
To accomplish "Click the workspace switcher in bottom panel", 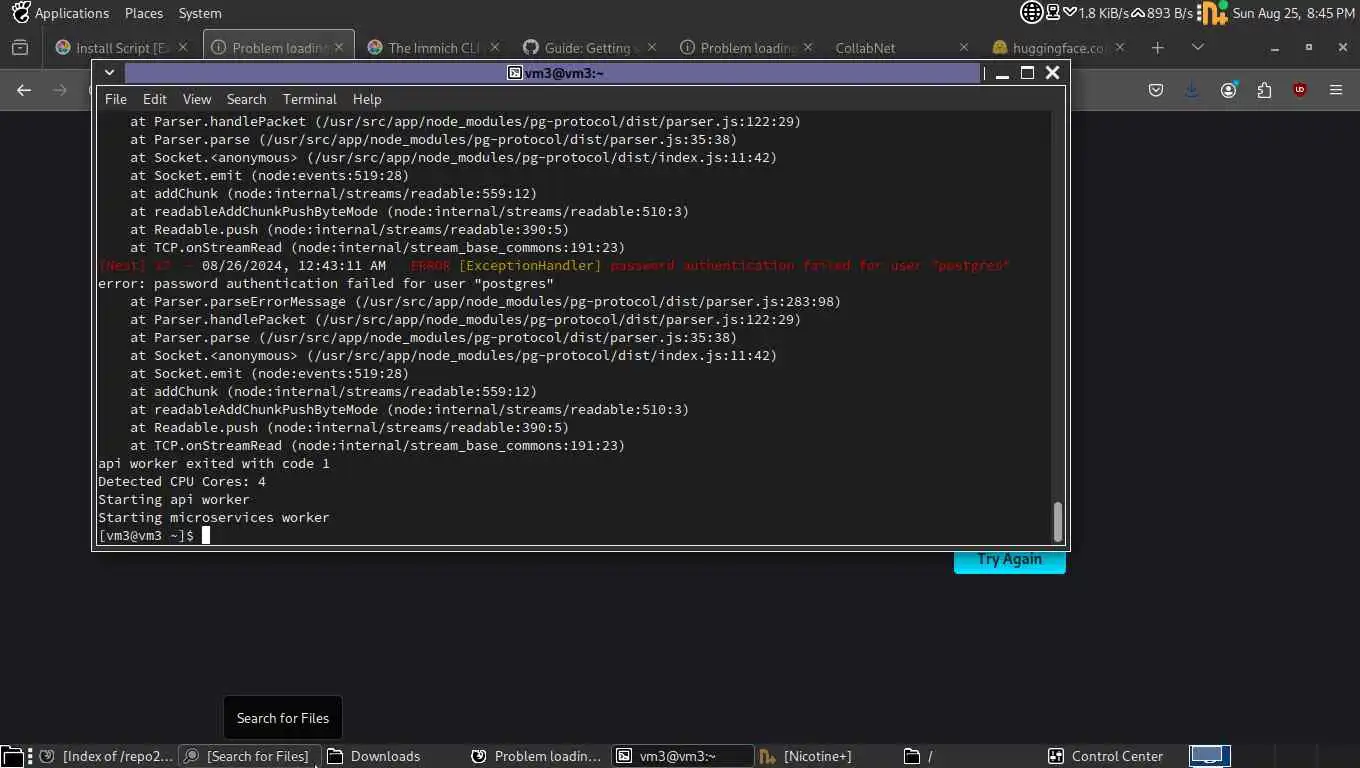I will [1209, 756].
